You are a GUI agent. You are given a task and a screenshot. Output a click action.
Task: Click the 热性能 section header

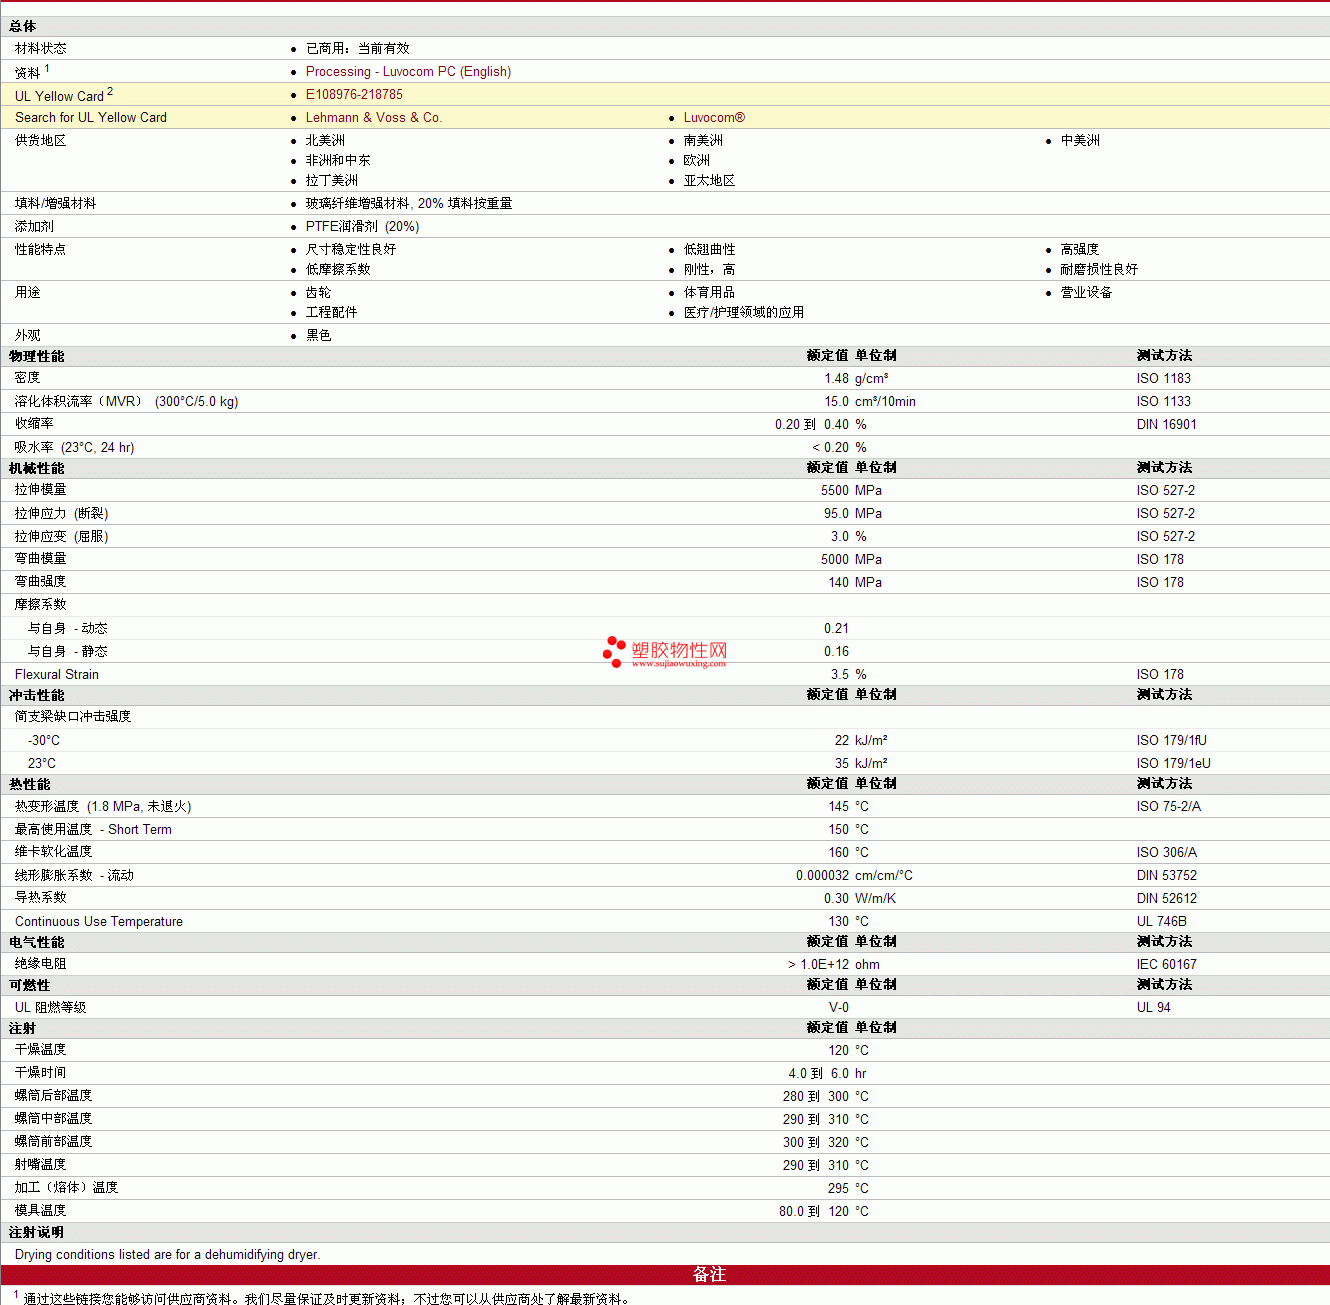tap(30, 785)
